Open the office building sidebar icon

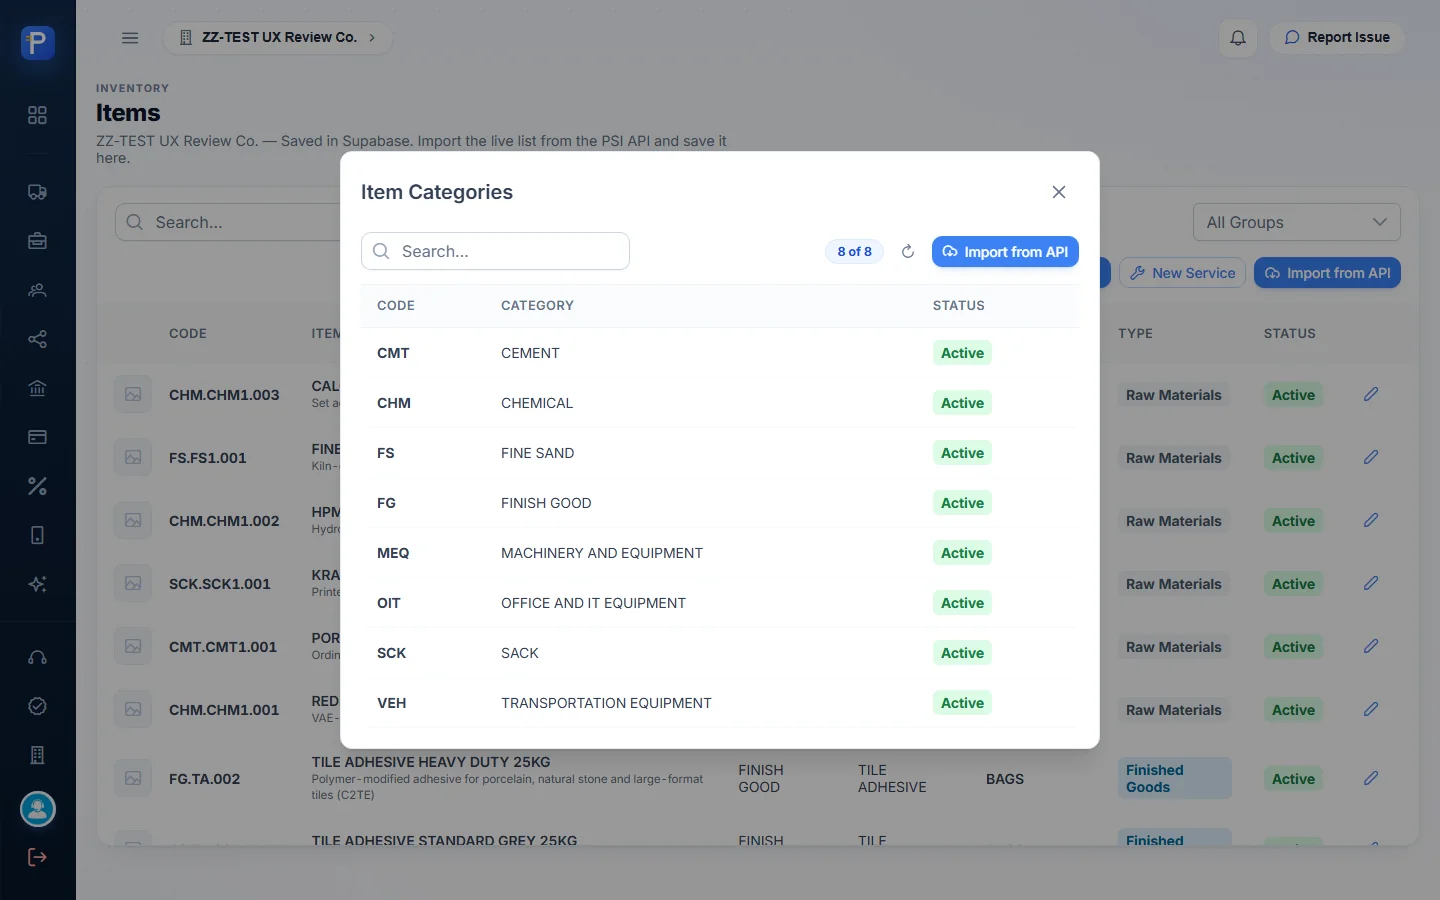(x=37, y=755)
